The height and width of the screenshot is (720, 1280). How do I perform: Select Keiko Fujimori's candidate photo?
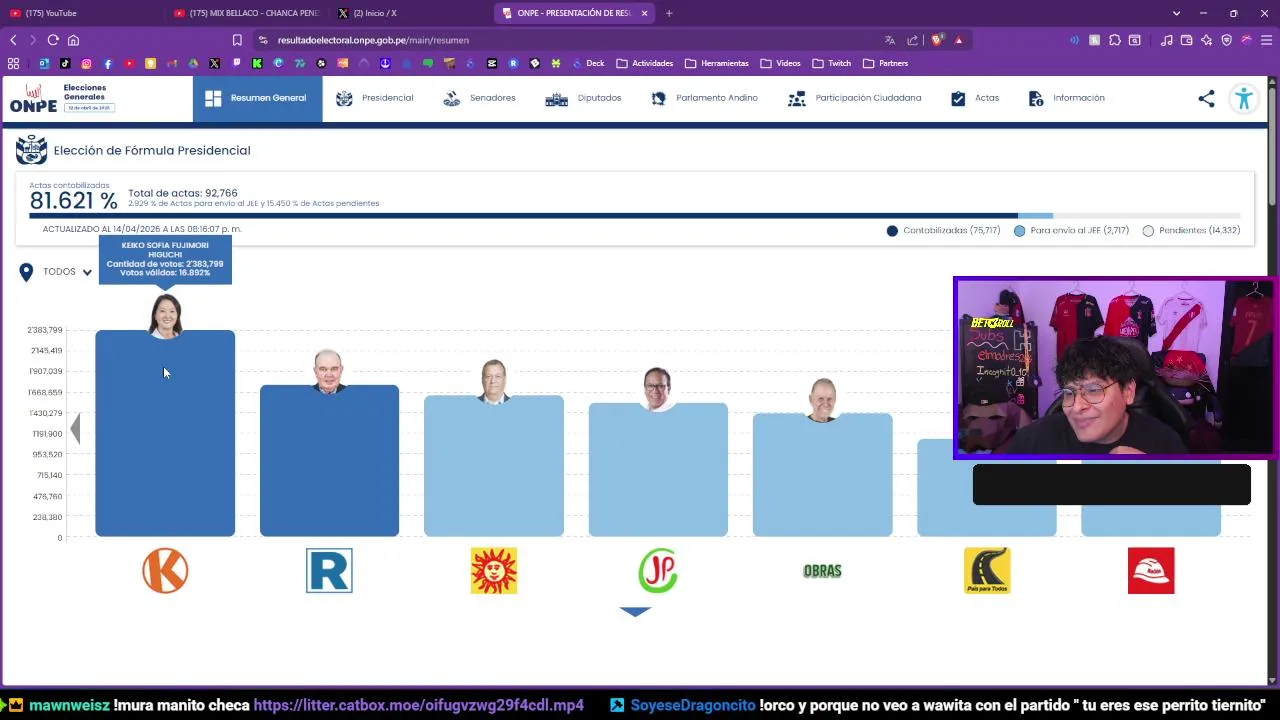[165, 316]
